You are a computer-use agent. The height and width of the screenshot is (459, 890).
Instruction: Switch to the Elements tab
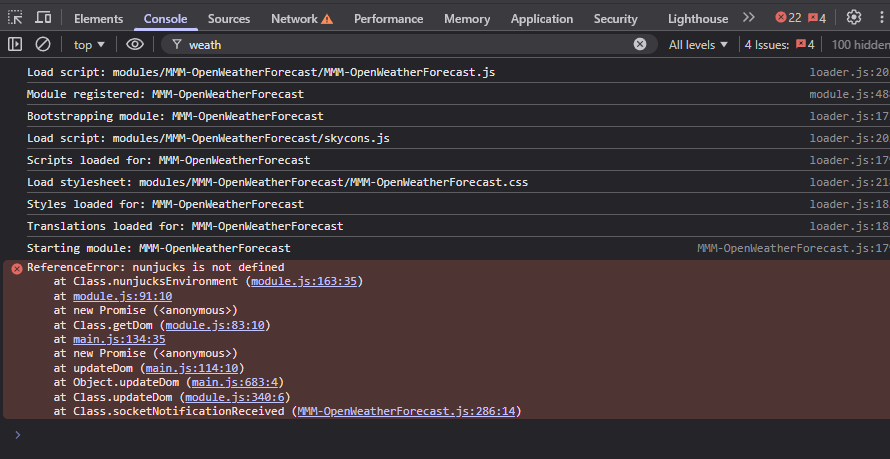click(x=98, y=19)
